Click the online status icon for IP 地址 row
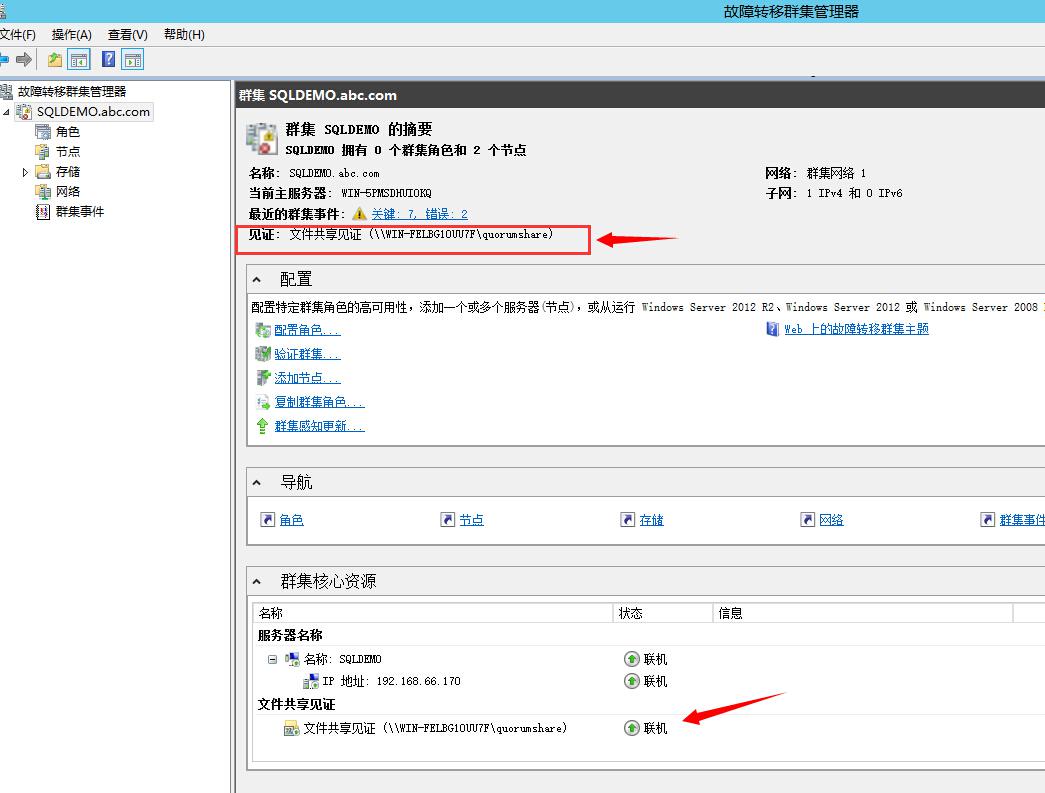 click(632, 681)
